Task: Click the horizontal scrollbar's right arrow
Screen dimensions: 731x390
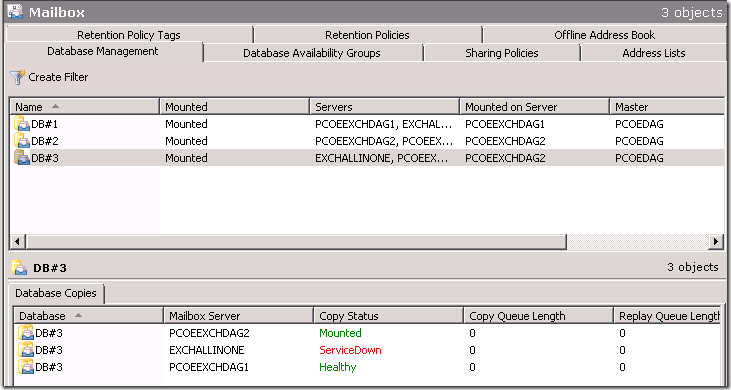Action: pos(716,242)
